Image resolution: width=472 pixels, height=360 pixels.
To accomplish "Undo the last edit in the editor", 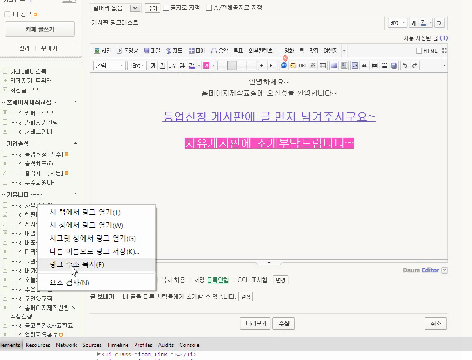I will tap(405, 65).
